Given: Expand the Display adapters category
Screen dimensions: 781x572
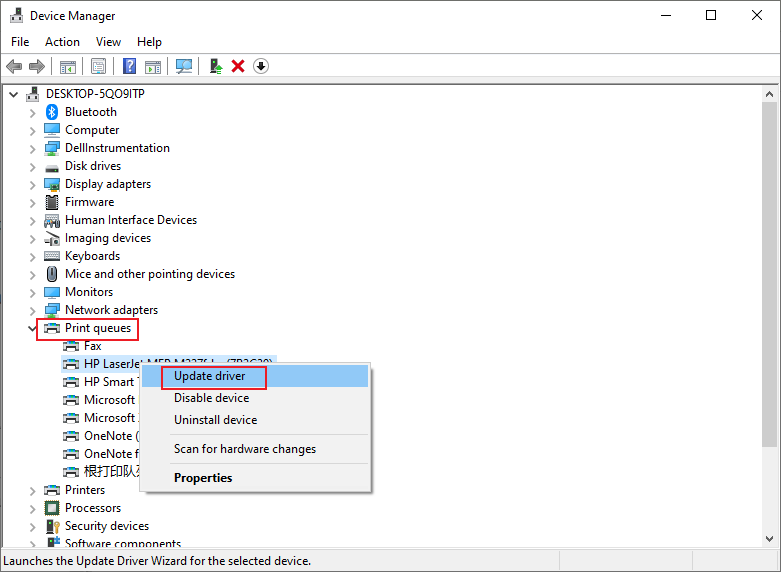Looking at the screenshot, I should [33, 185].
